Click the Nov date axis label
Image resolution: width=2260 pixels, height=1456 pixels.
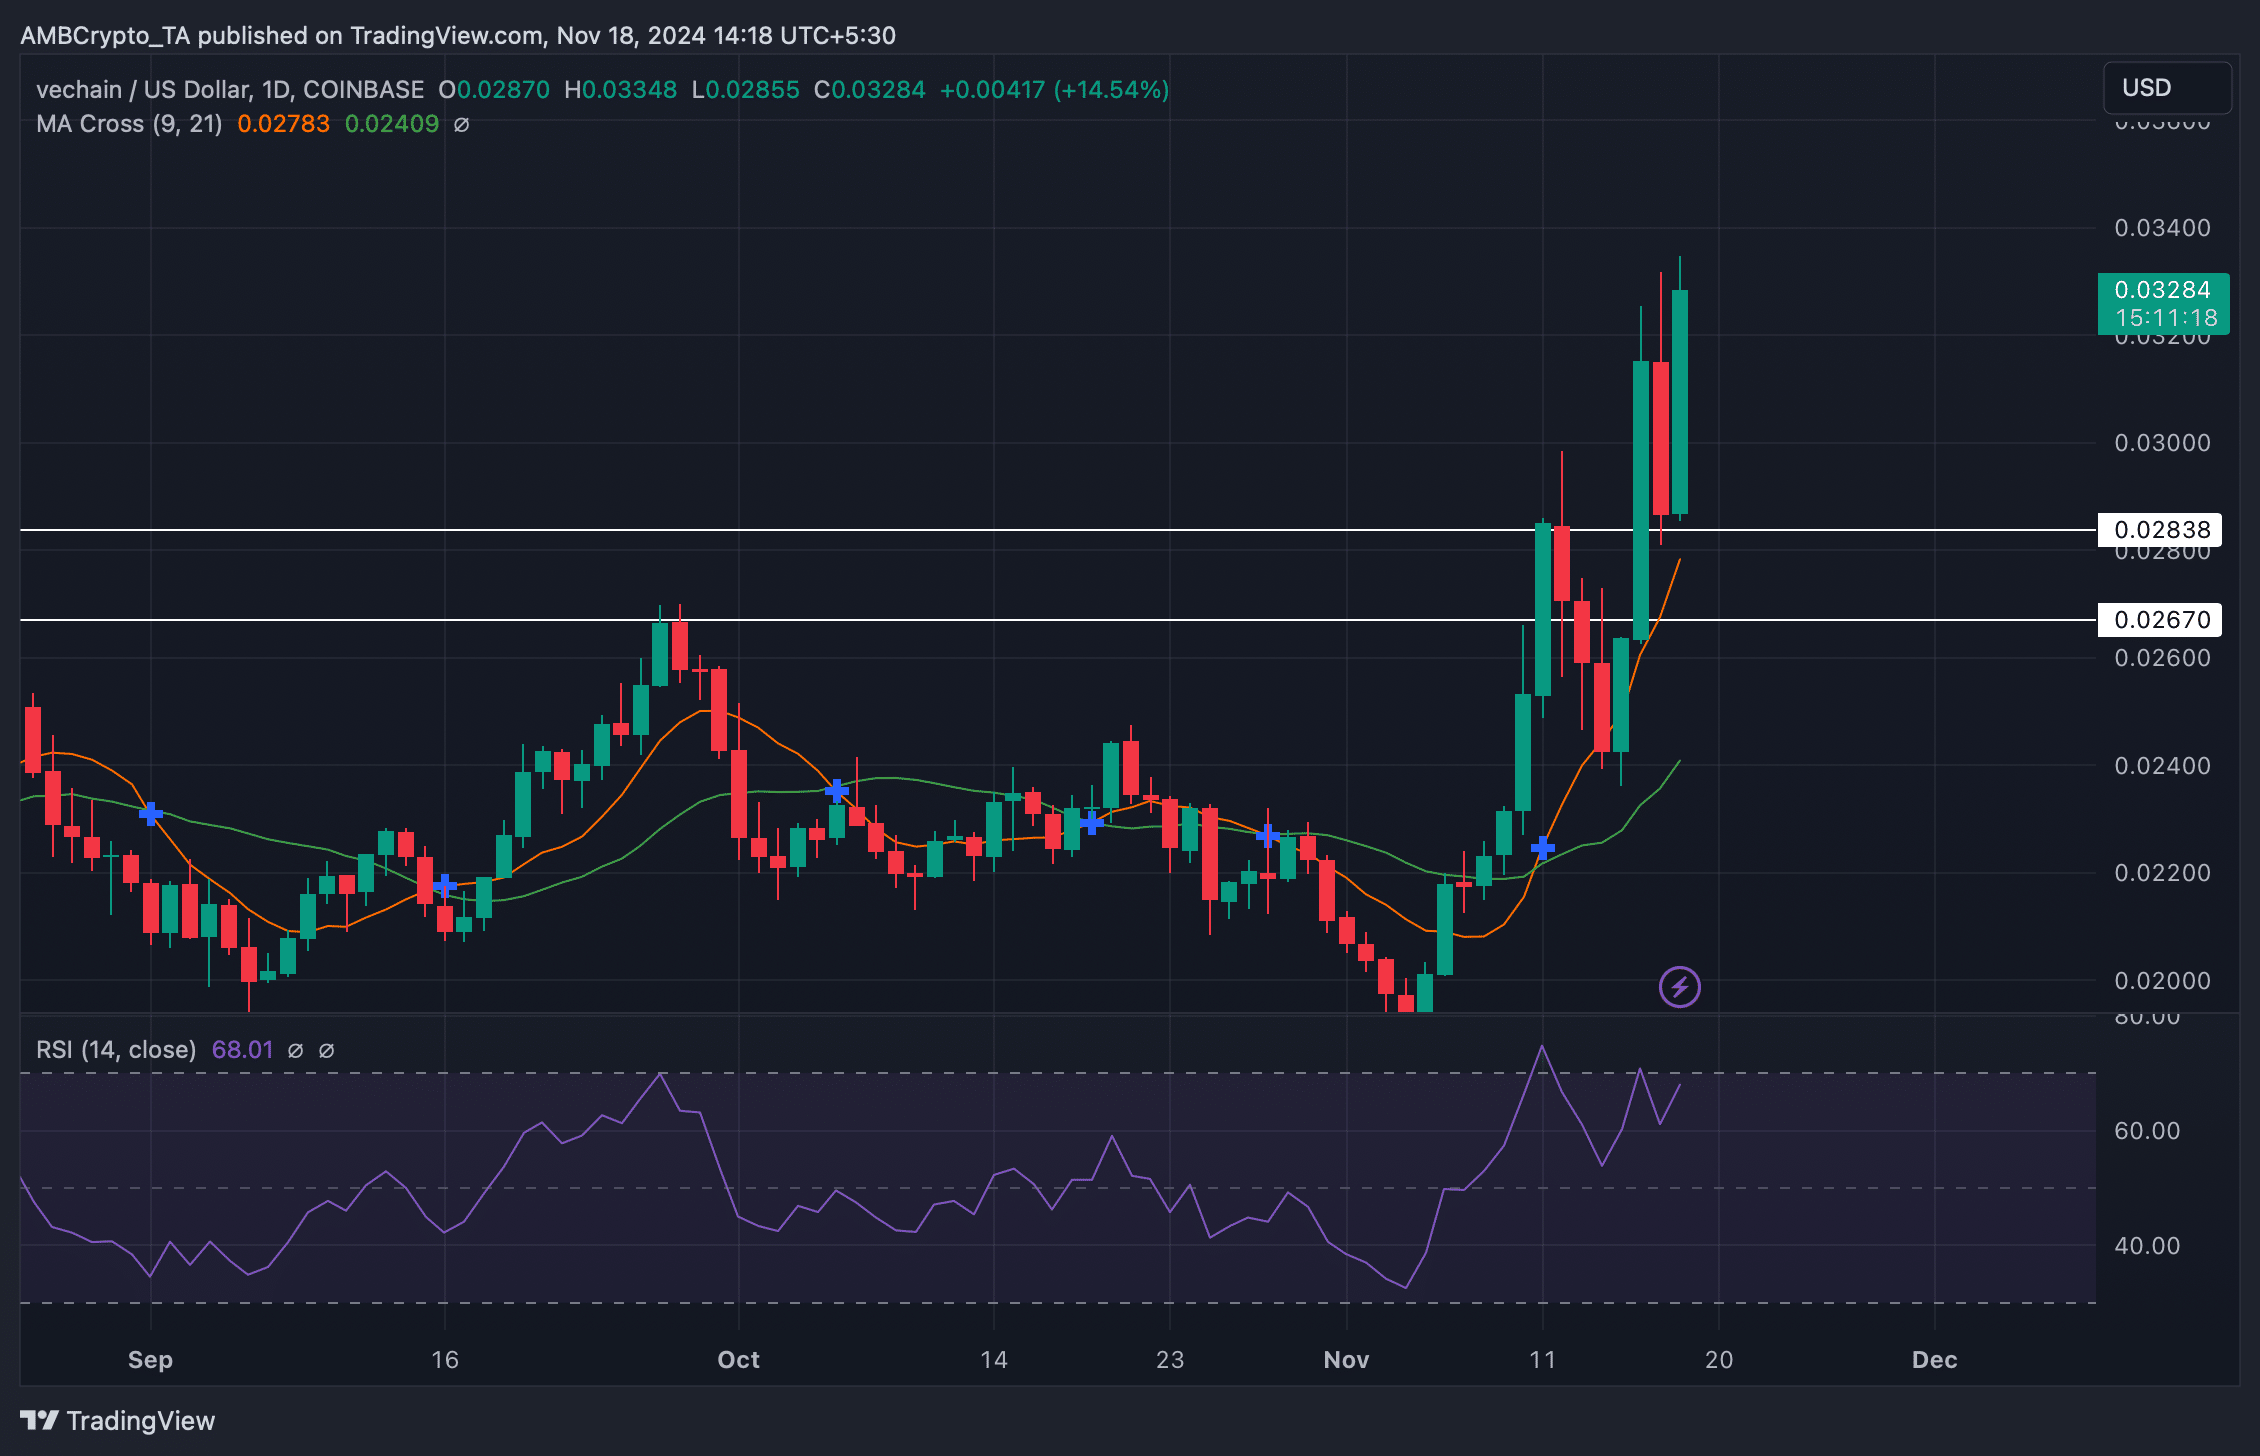1346,1360
